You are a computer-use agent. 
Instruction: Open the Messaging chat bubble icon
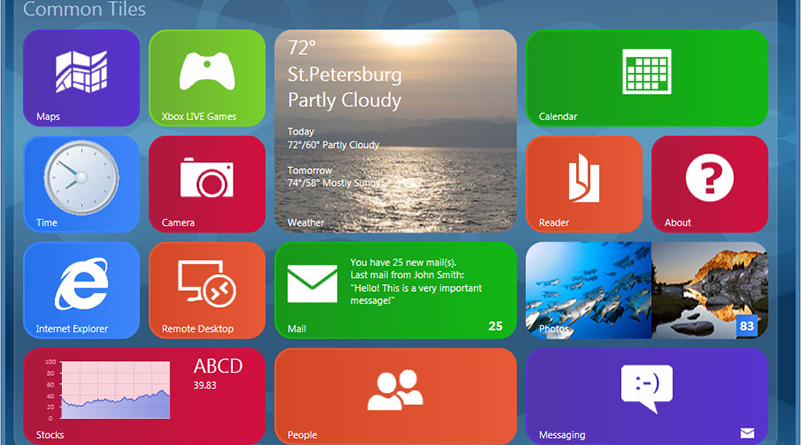tap(646, 387)
